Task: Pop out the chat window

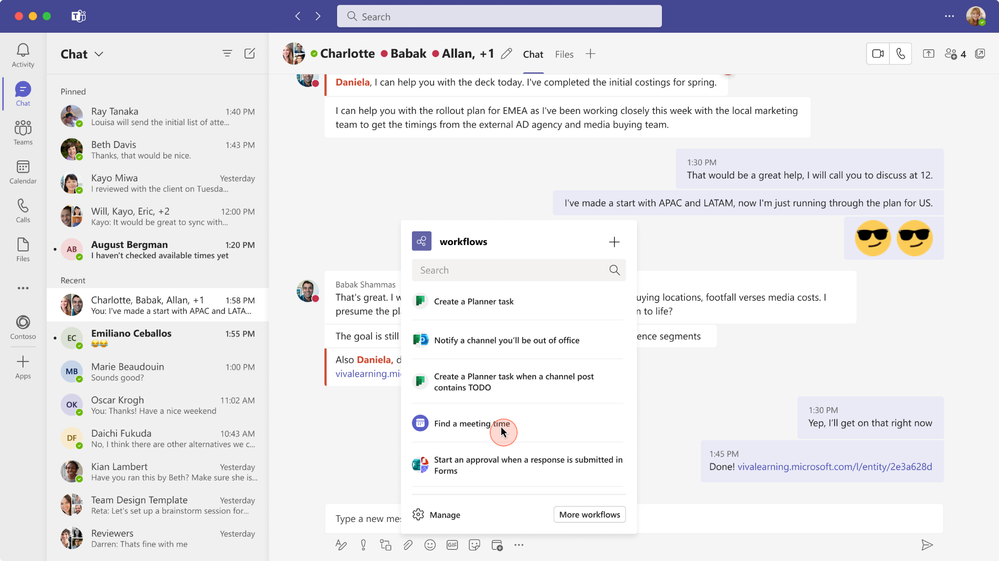Action: coord(980,54)
